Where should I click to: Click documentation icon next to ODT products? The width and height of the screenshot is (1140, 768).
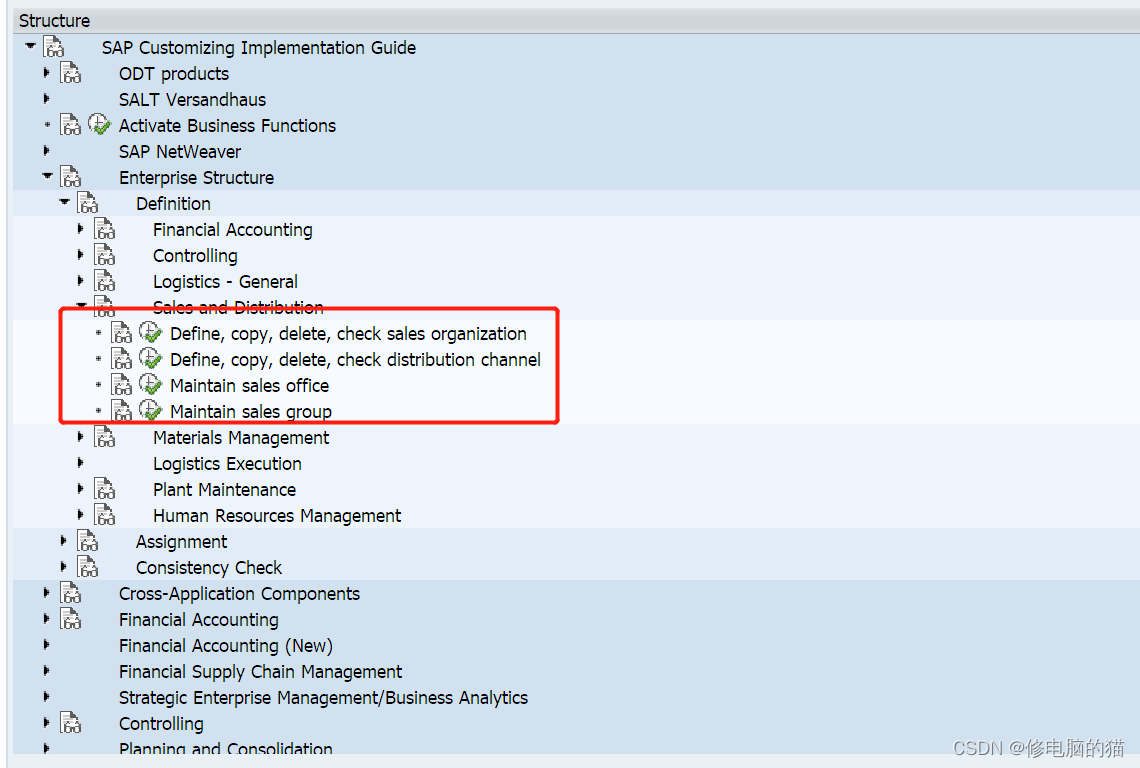tap(70, 73)
